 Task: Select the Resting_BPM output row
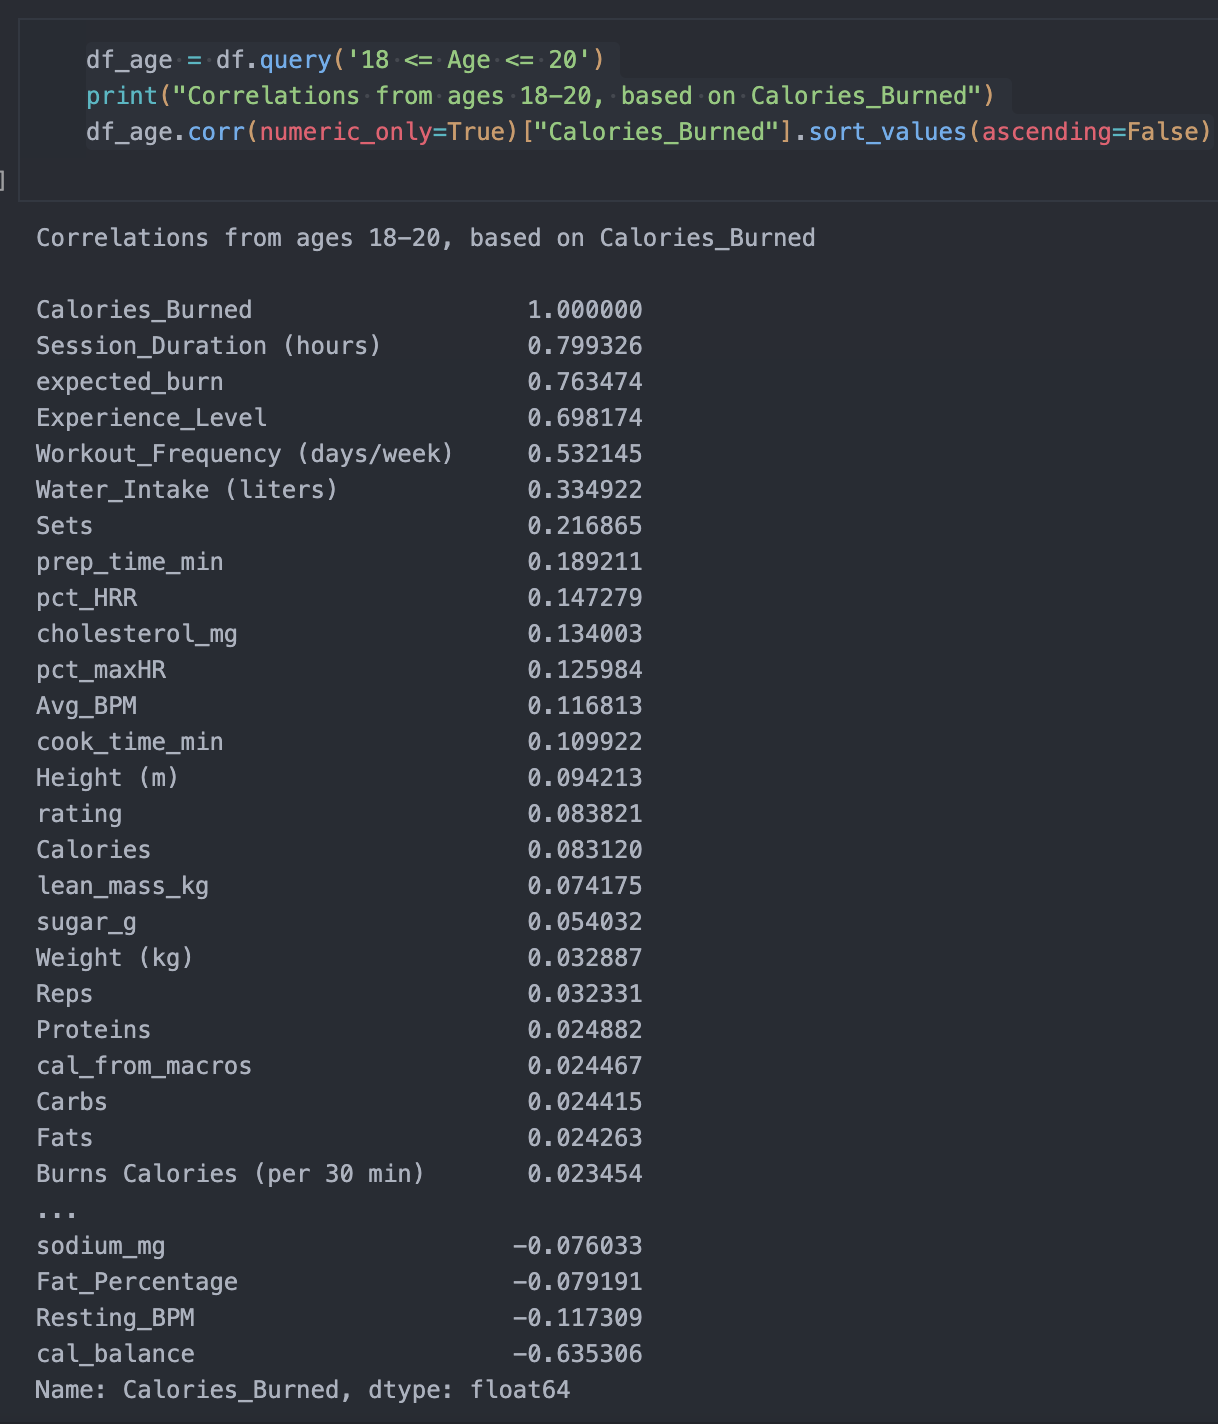pos(115,1318)
